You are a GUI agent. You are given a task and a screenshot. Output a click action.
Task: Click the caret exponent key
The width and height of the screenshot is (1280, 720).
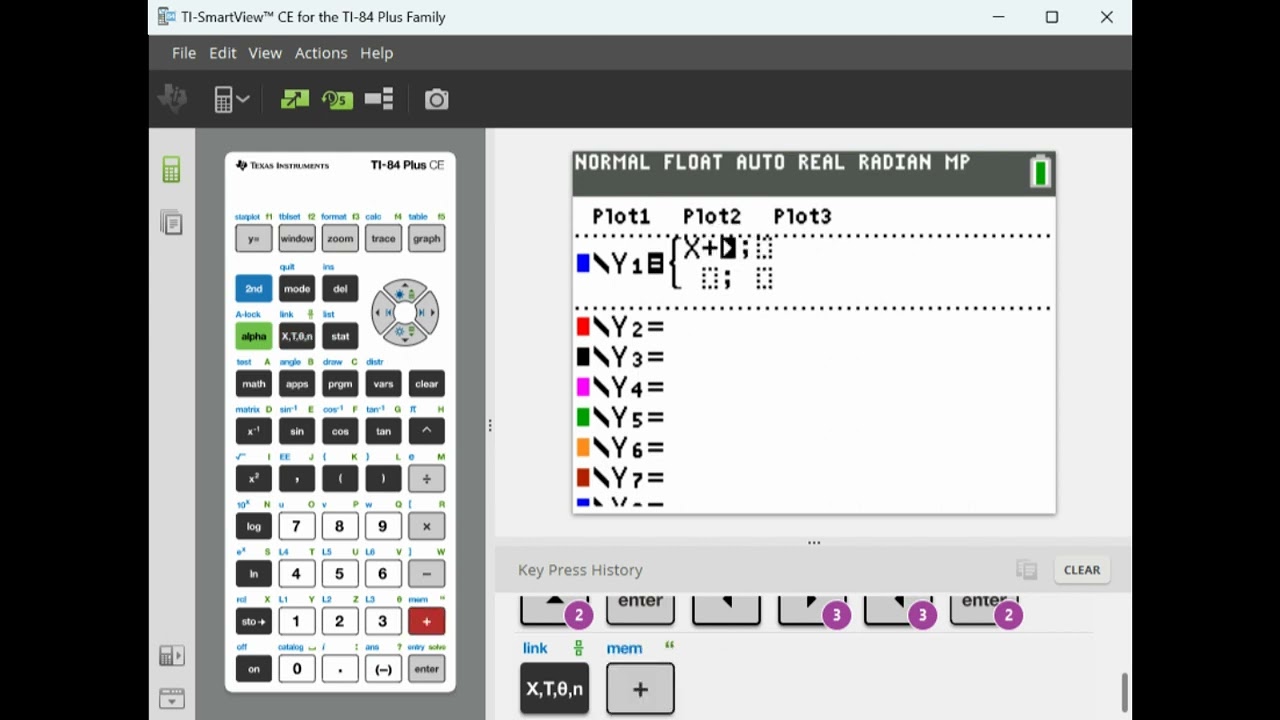coord(426,431)
